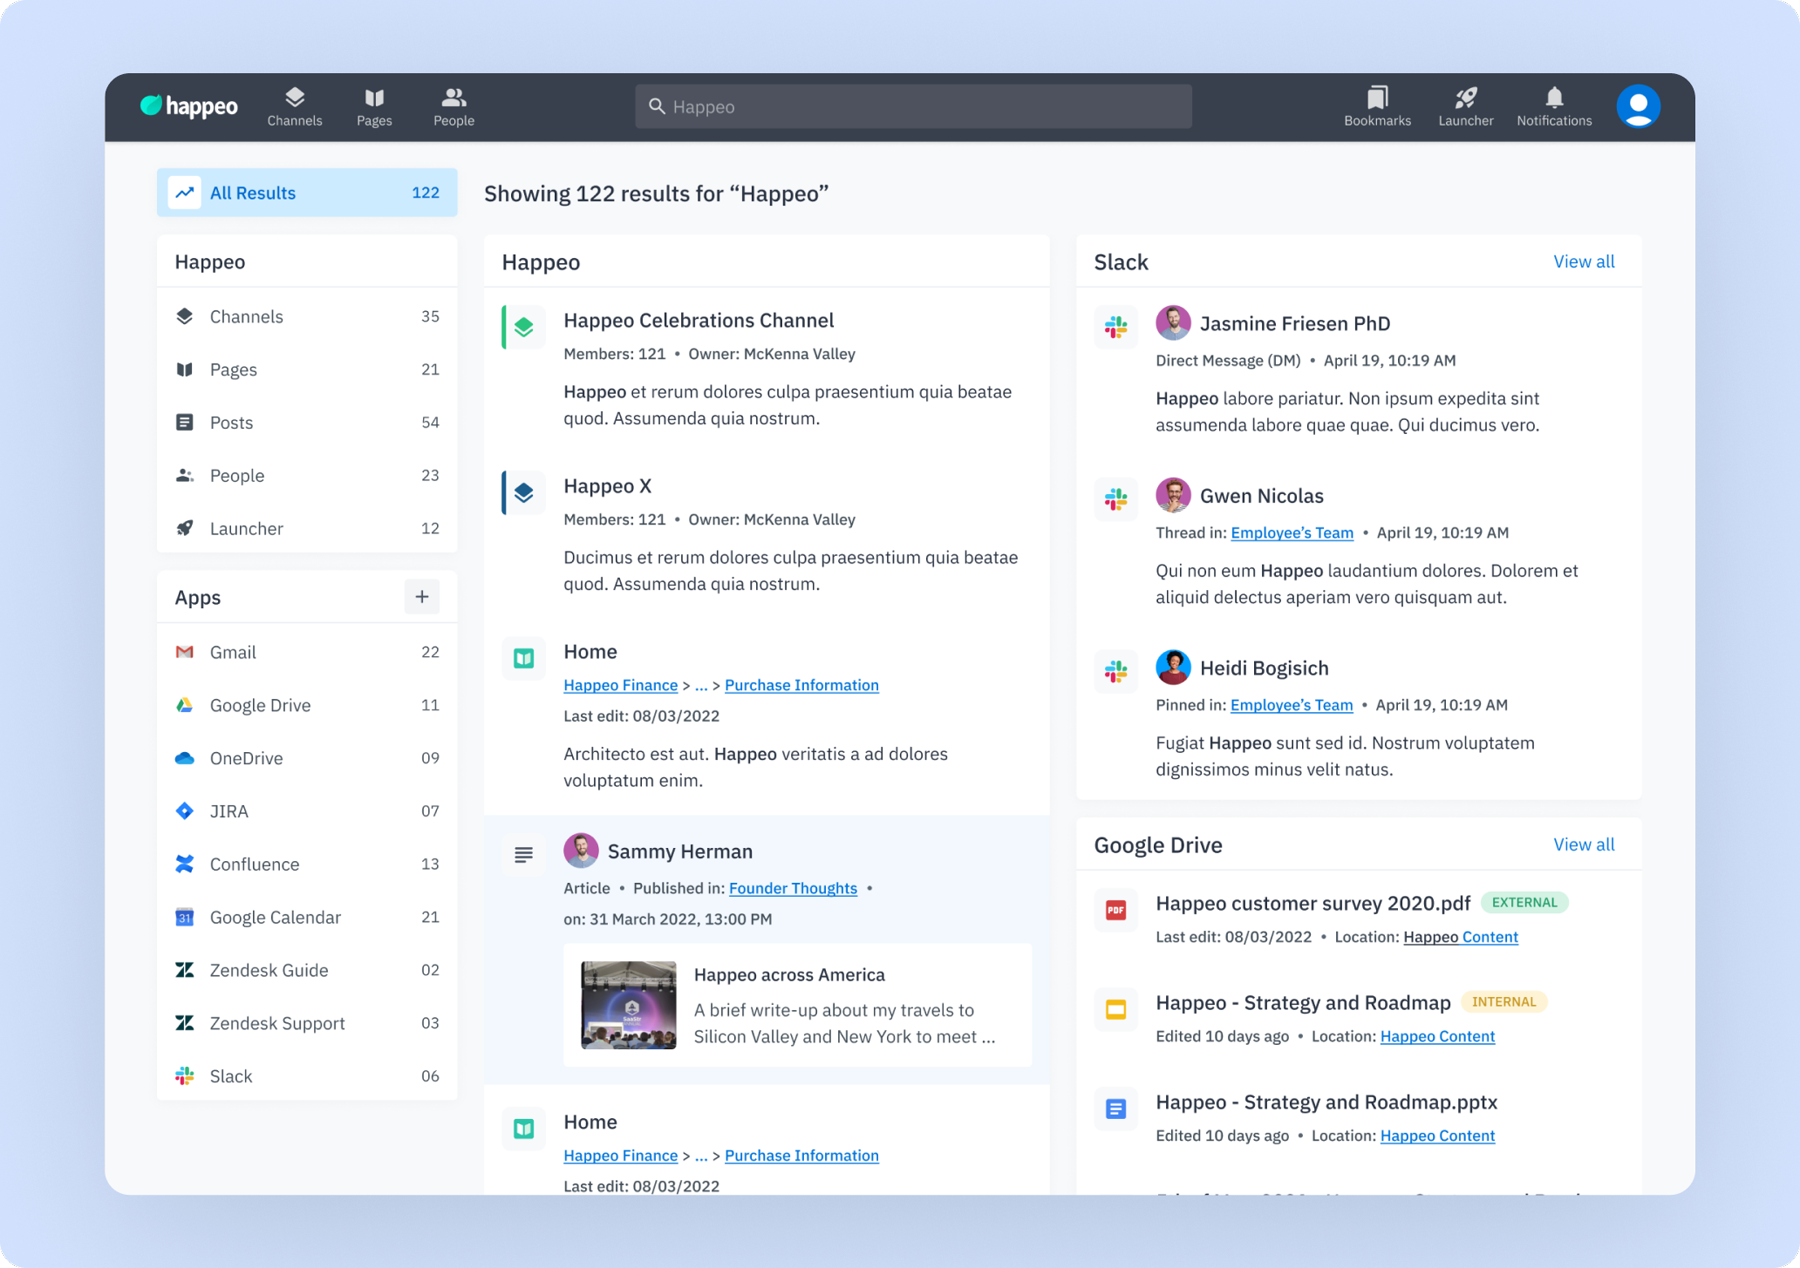
Task: Open Gwen Nicolas Slack result
Action: click(x=1261, y=496)
